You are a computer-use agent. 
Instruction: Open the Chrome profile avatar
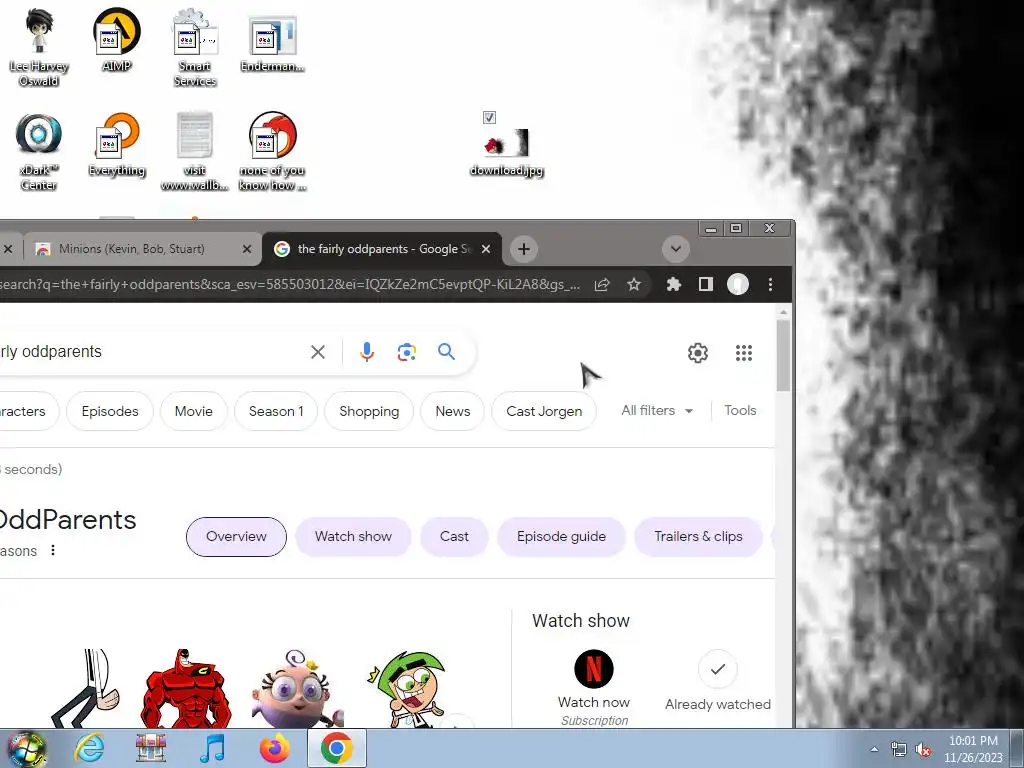pyautogui.click(x=738, y=285)
